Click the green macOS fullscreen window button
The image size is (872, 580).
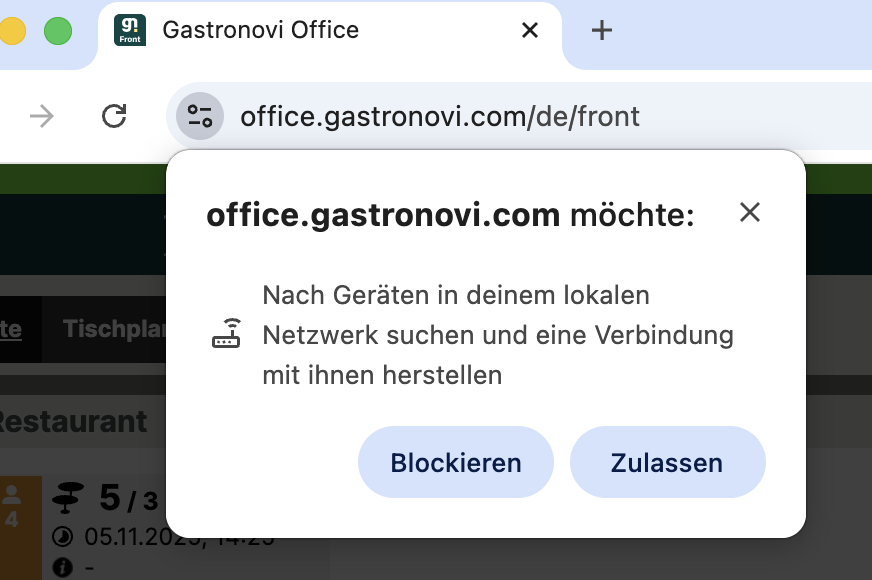pos(58,31)
